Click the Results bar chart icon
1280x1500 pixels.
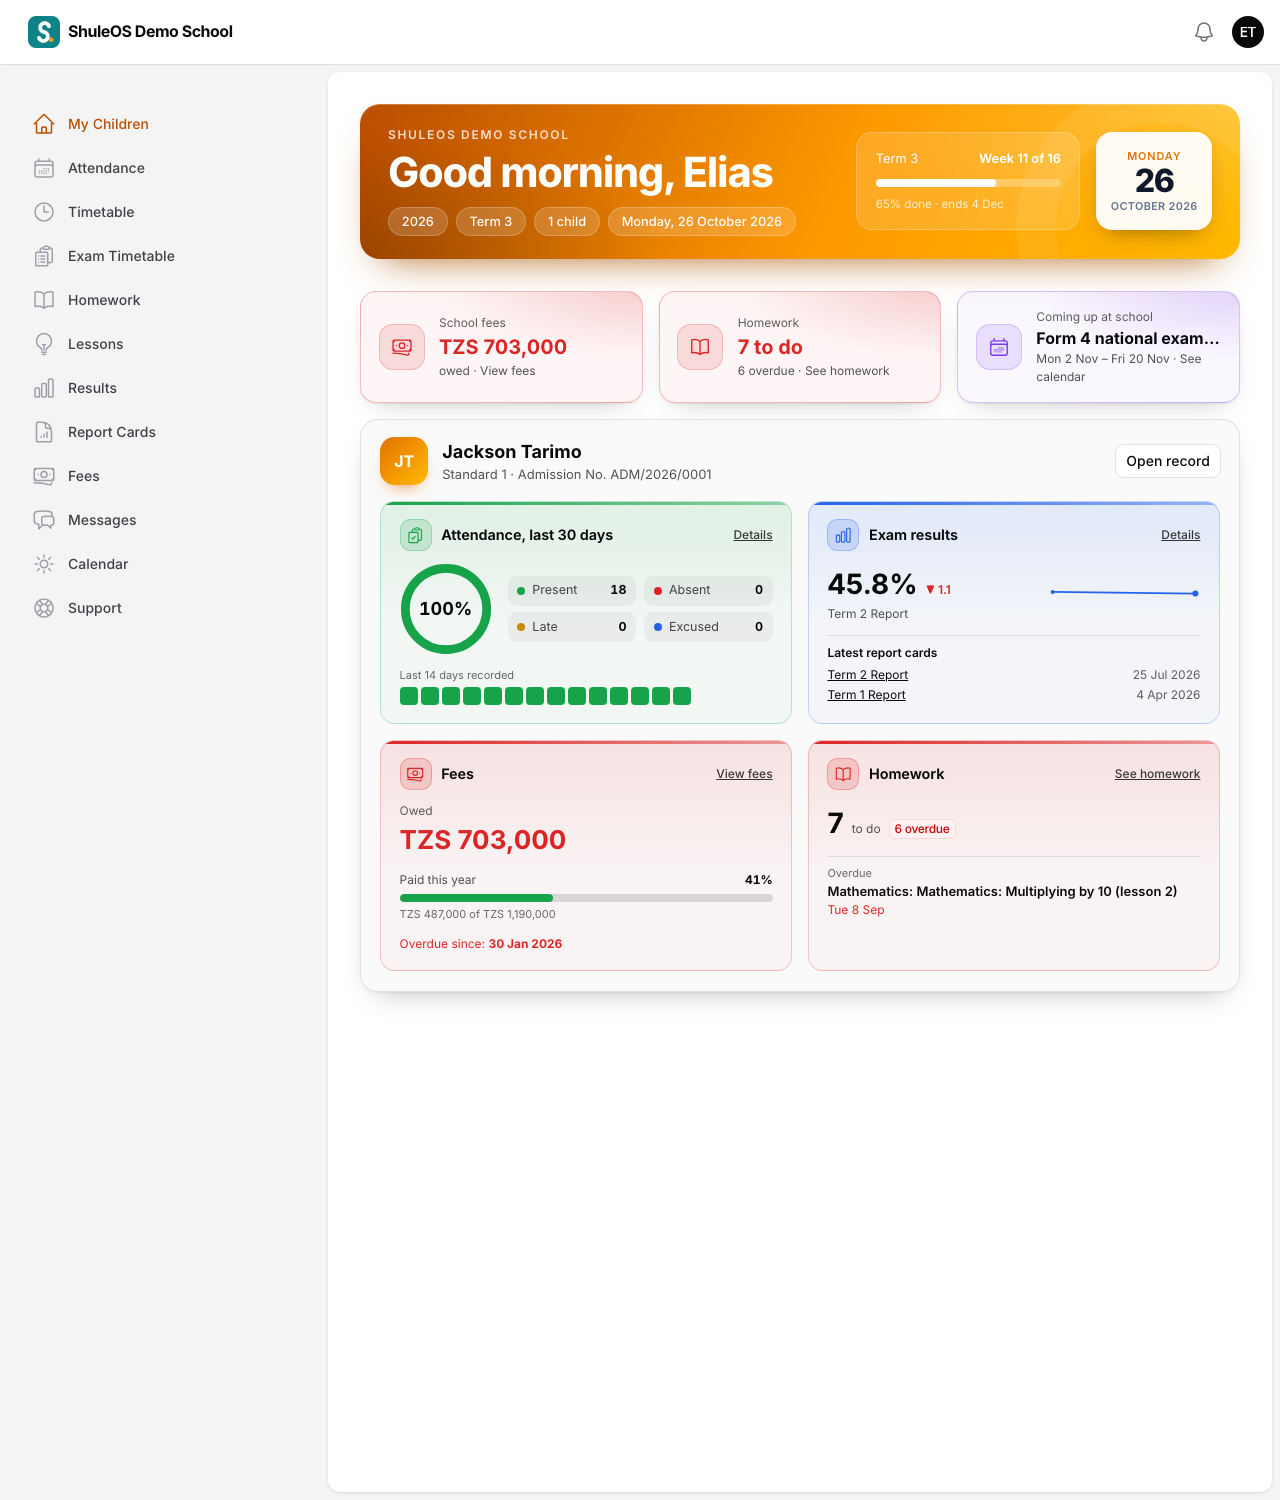[x=44, y=388]
